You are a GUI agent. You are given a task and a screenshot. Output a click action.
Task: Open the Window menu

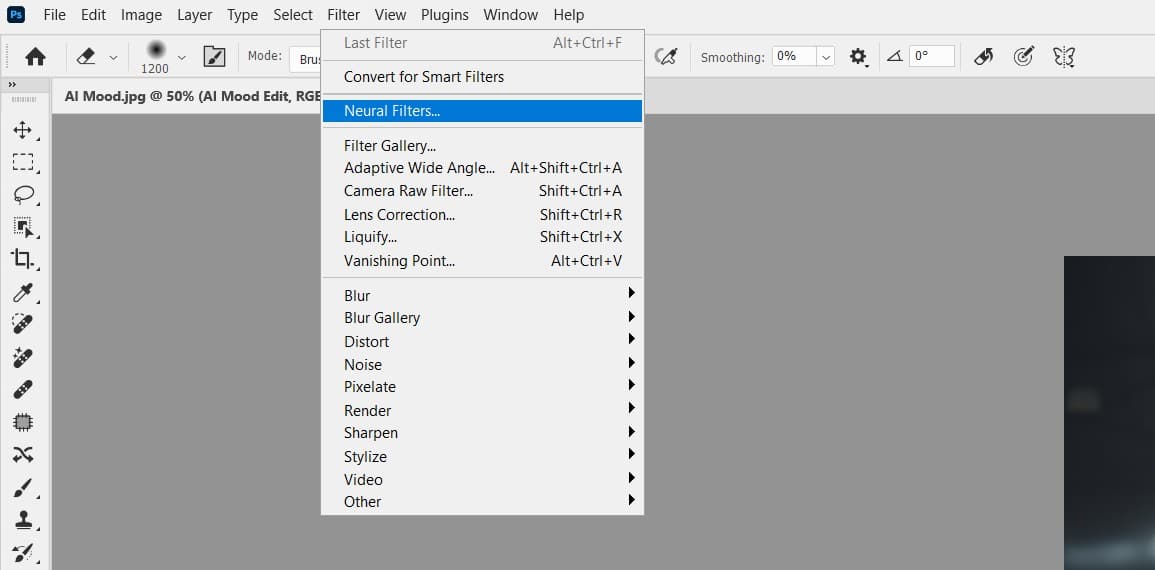click(510, 15)
